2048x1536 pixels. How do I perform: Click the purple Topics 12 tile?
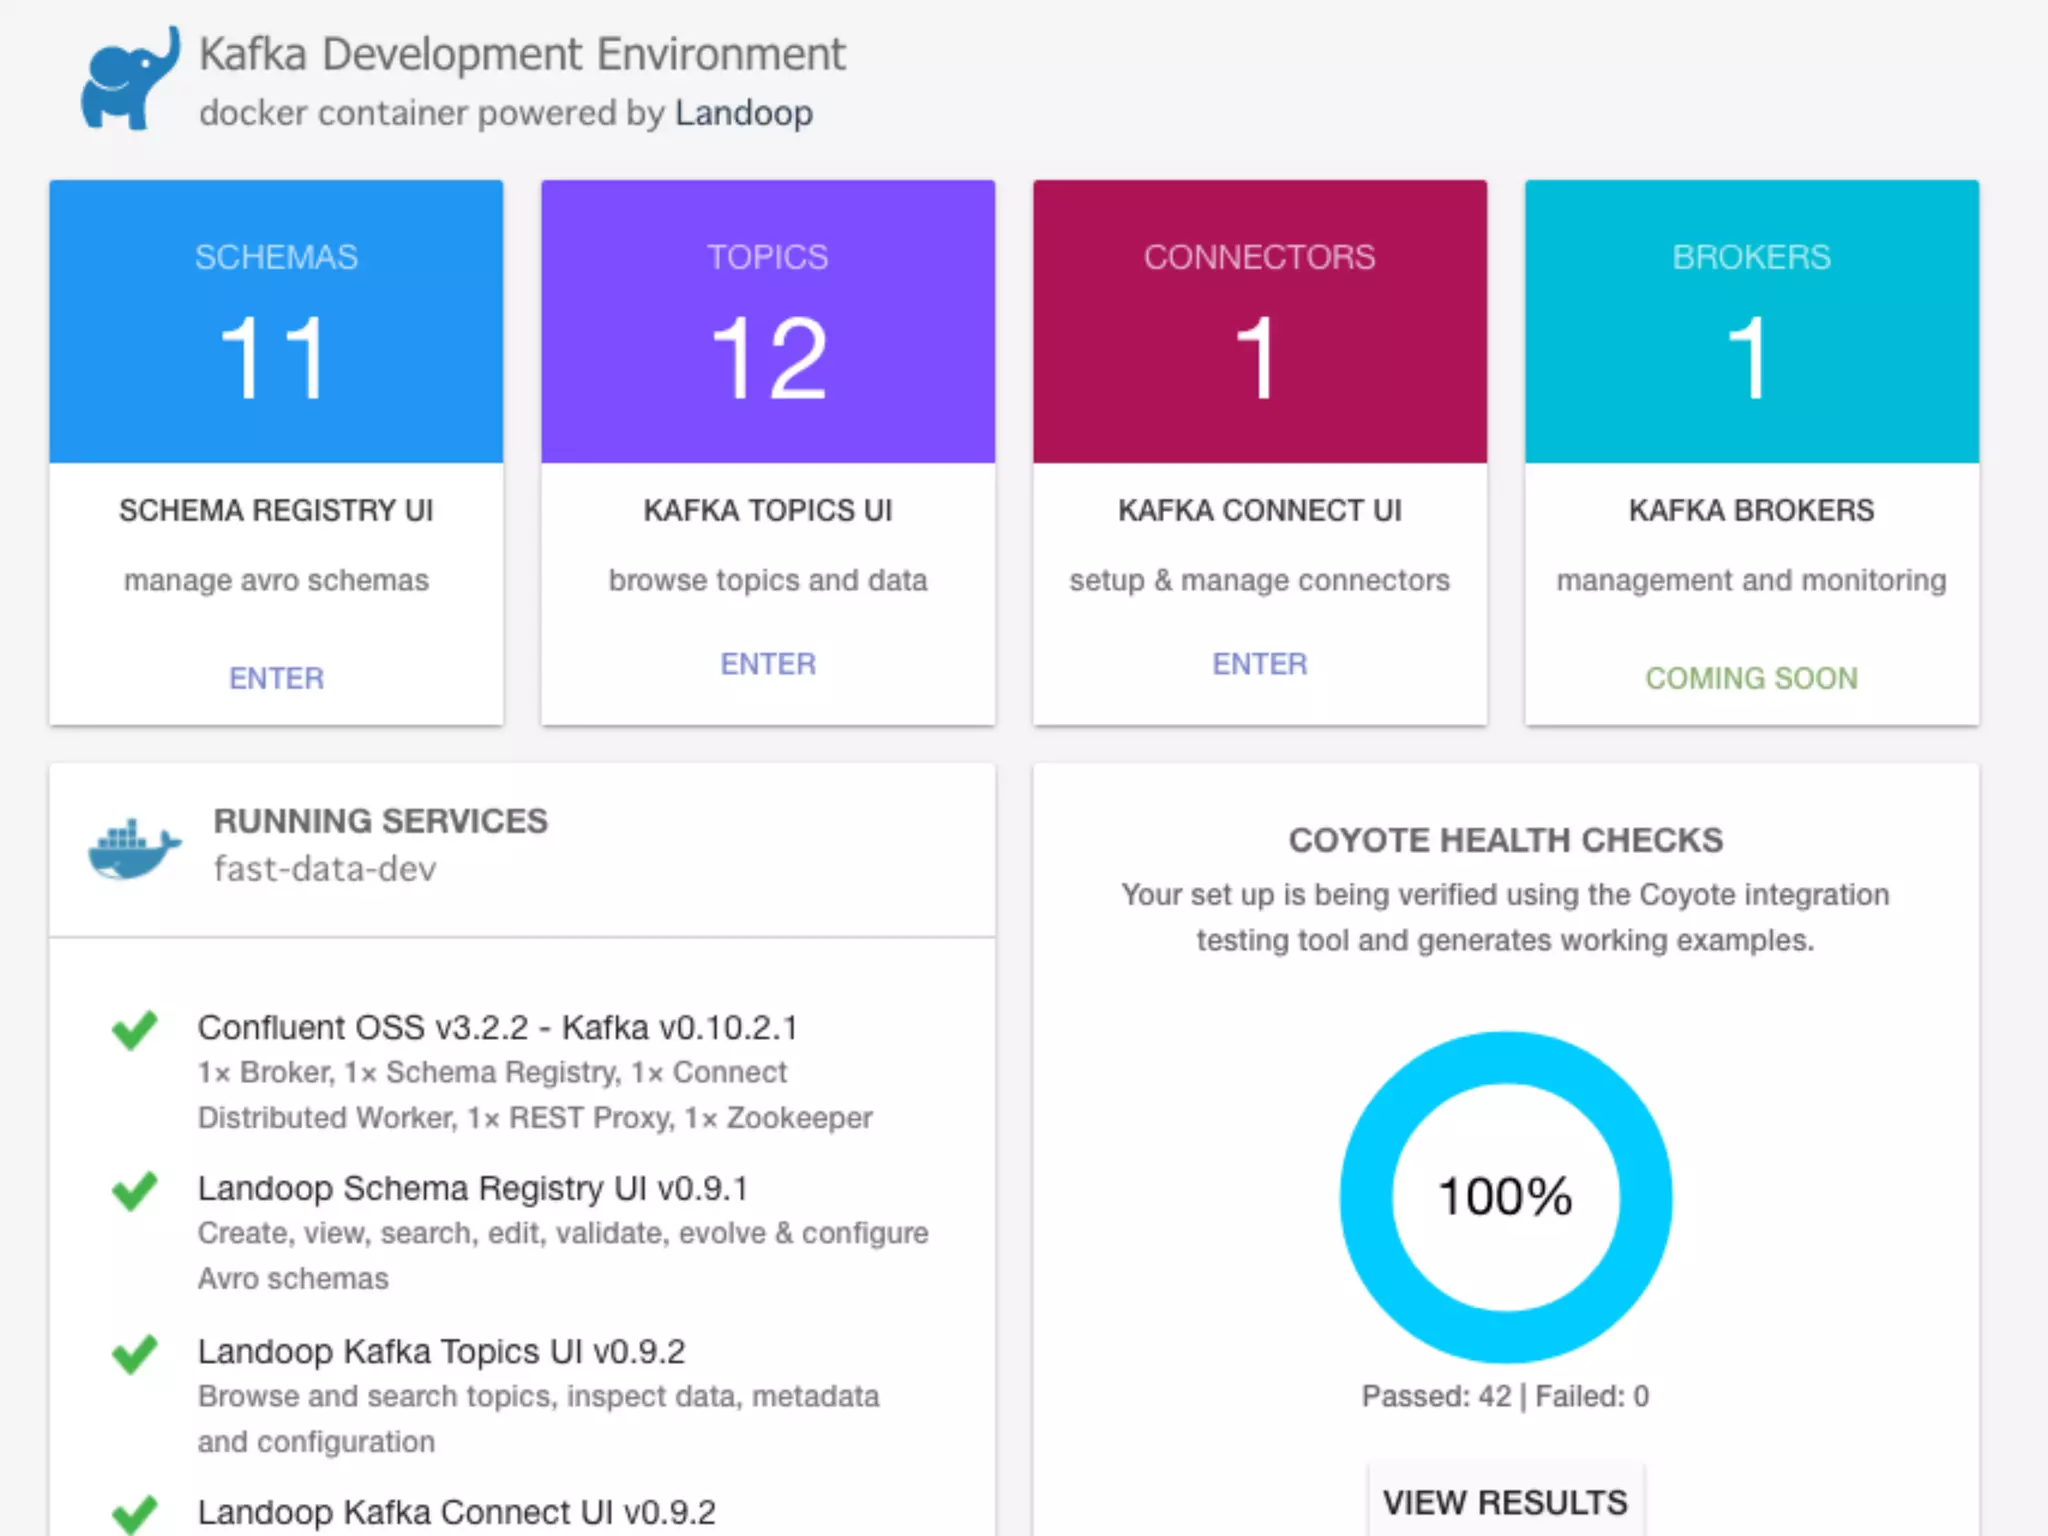pos(768,322)
